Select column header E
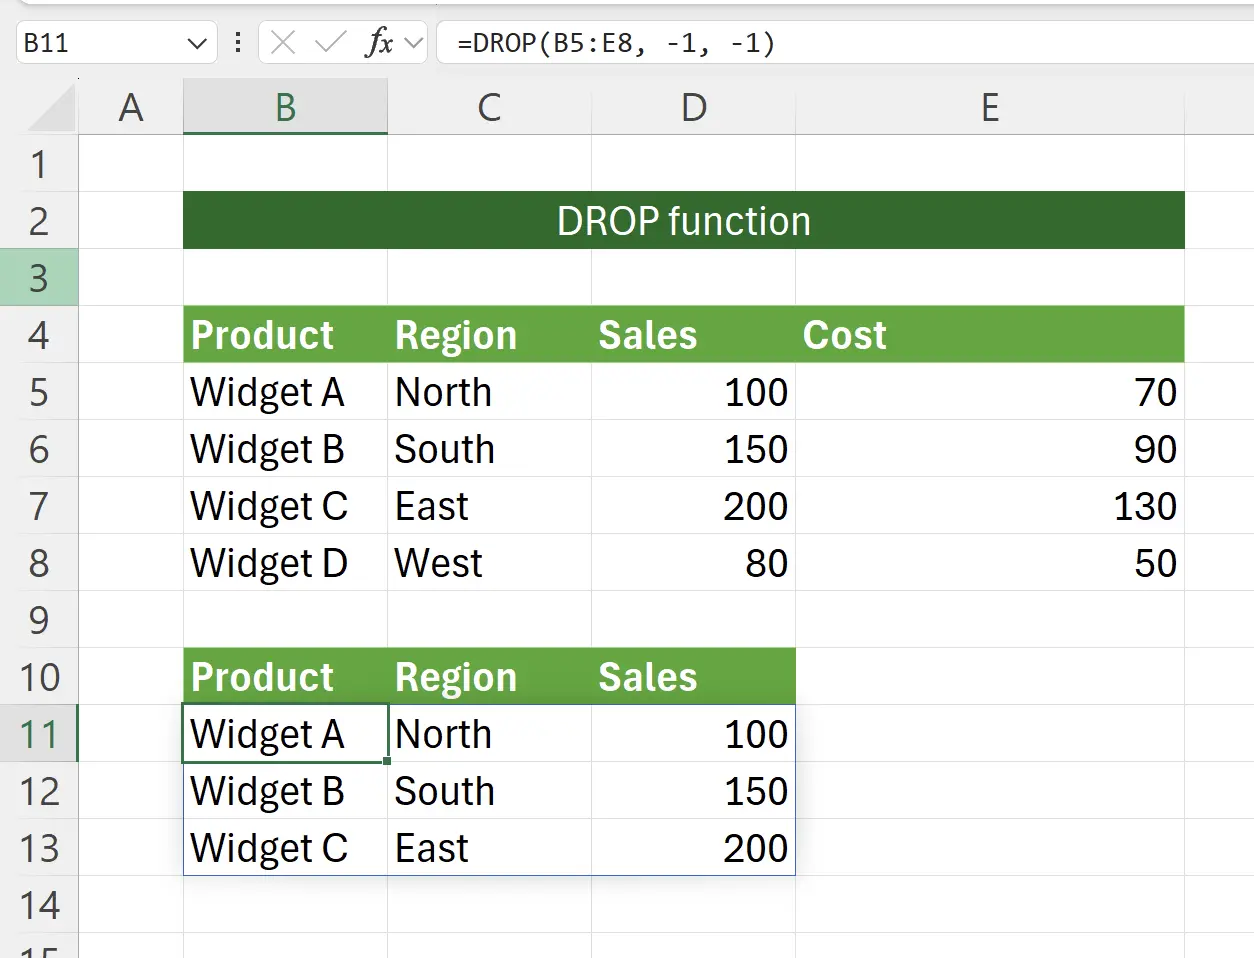This screenshot has height=958, width=1254. [989, 107]
